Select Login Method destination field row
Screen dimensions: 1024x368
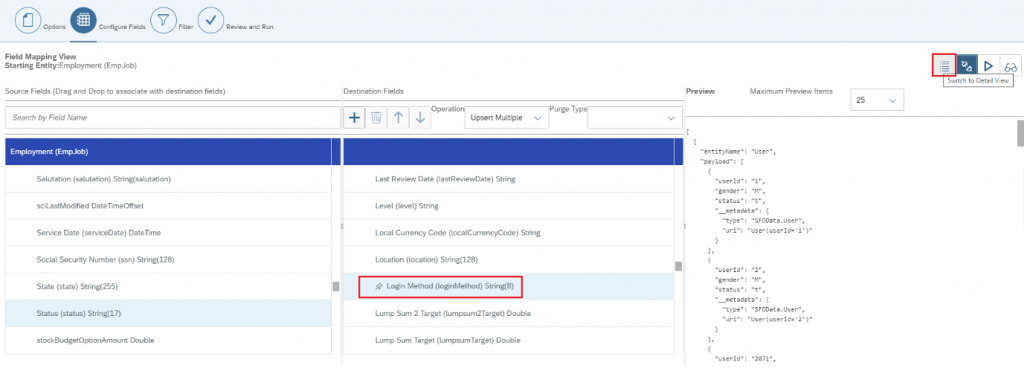(x=508, y=286)
